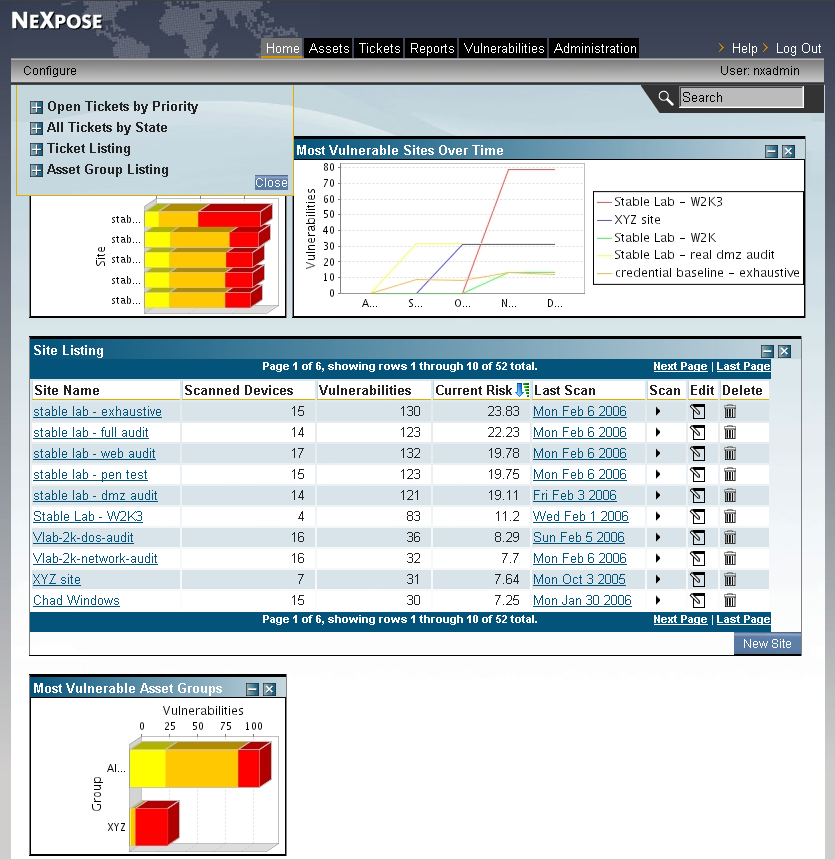Expand All Tickets by State
This screenshot has height=860, width=835.
(36, 128)
